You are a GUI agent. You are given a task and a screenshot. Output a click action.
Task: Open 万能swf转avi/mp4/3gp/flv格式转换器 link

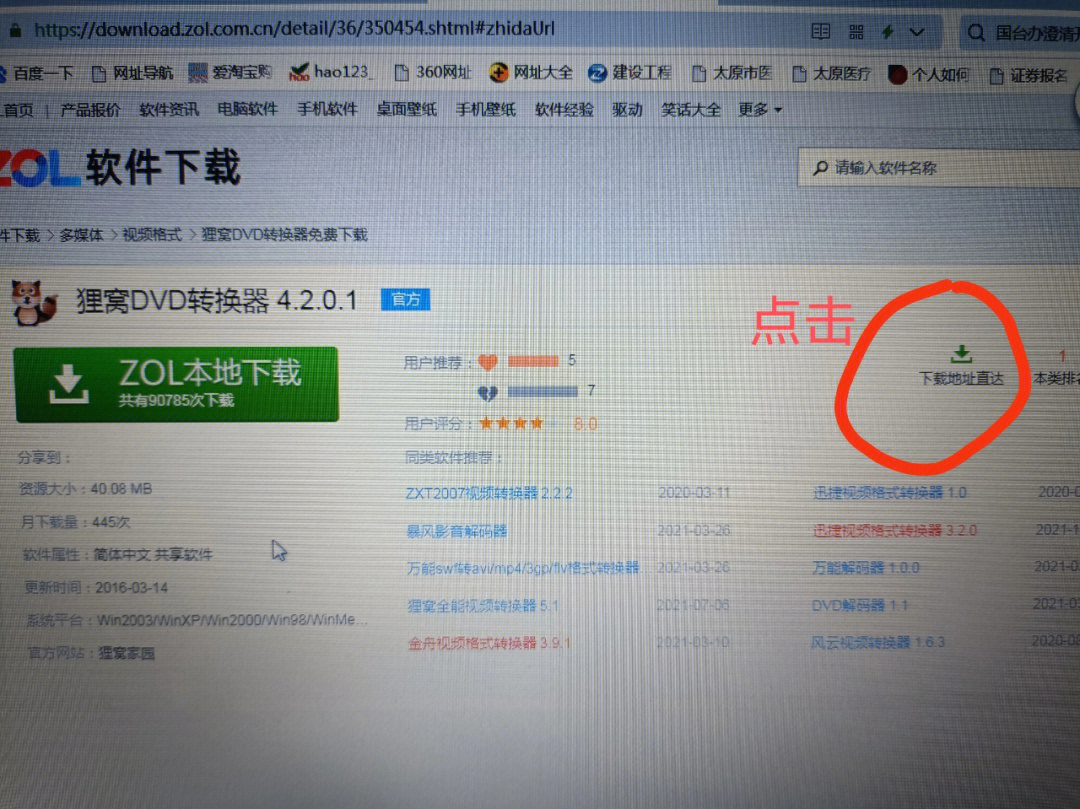(523, 568)
